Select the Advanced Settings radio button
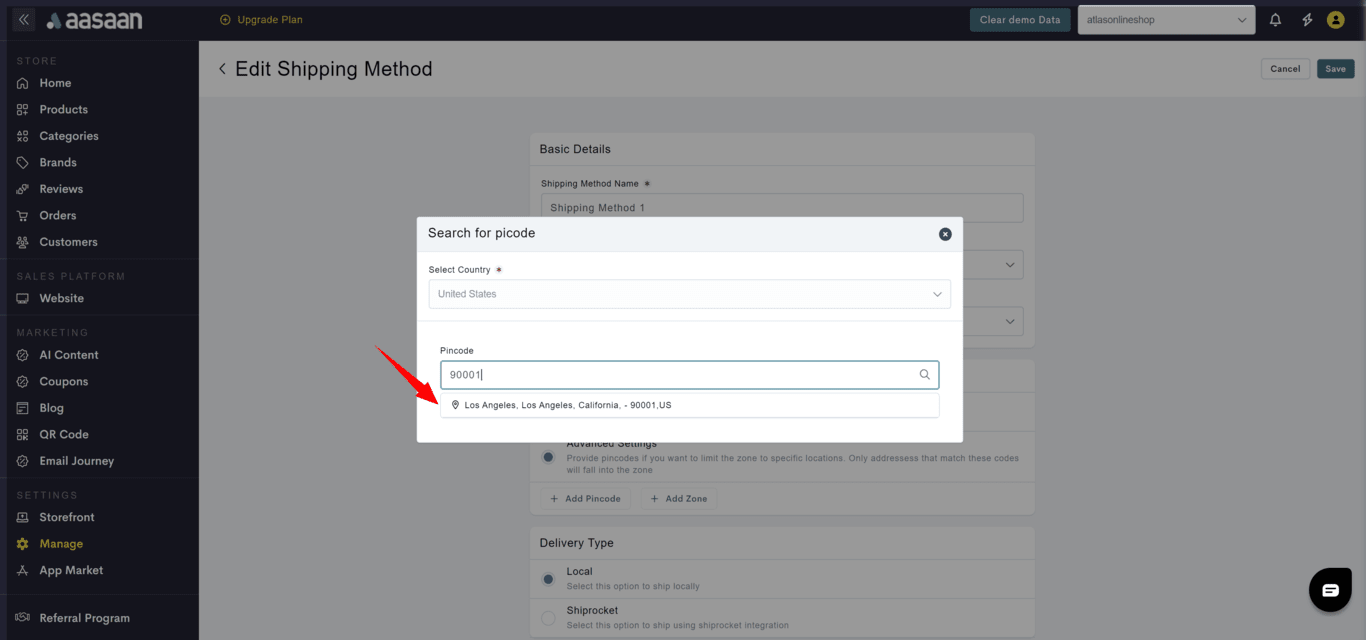 click(x=548, y=457)
